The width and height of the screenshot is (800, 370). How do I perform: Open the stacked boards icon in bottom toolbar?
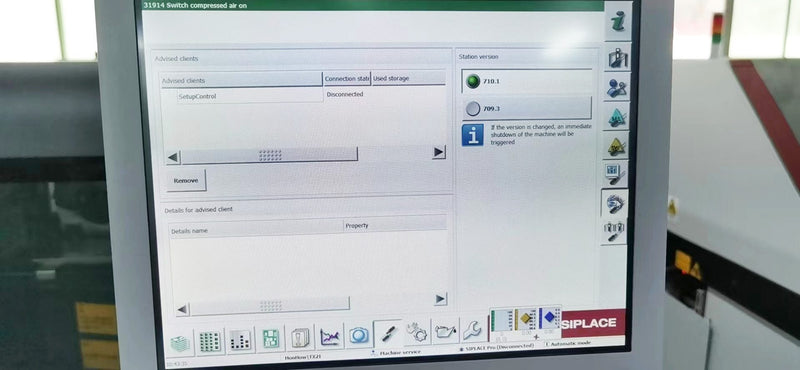(180, 342)
